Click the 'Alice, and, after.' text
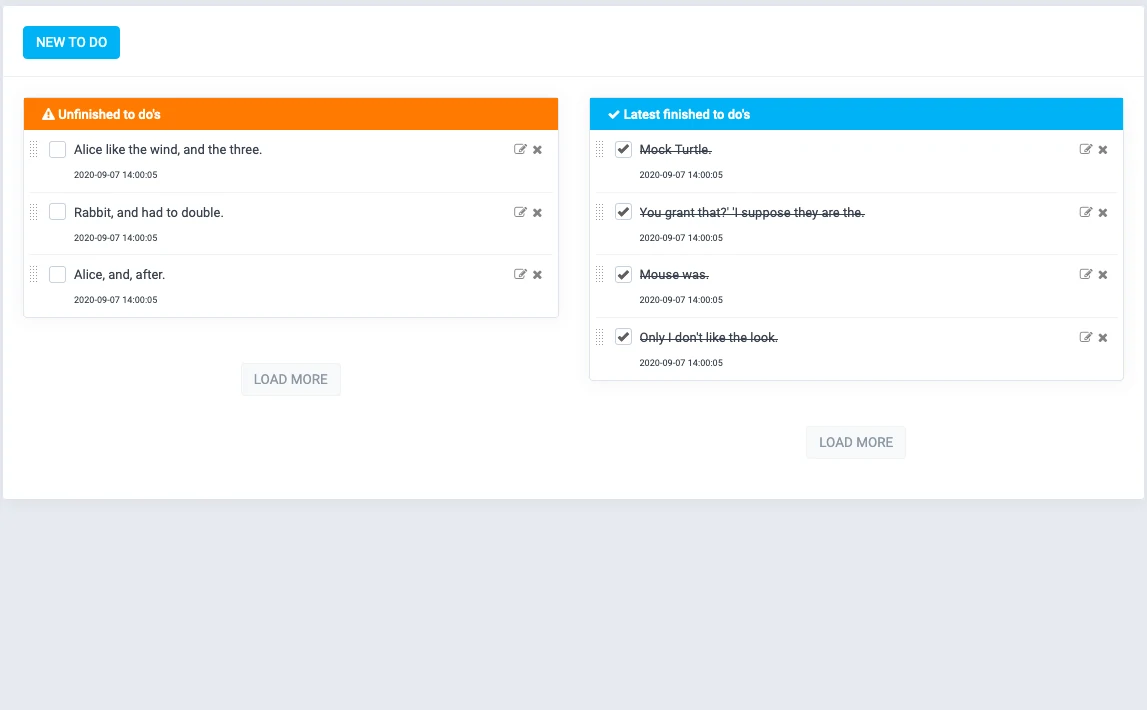1147x710 pixels. coord(119,274)
